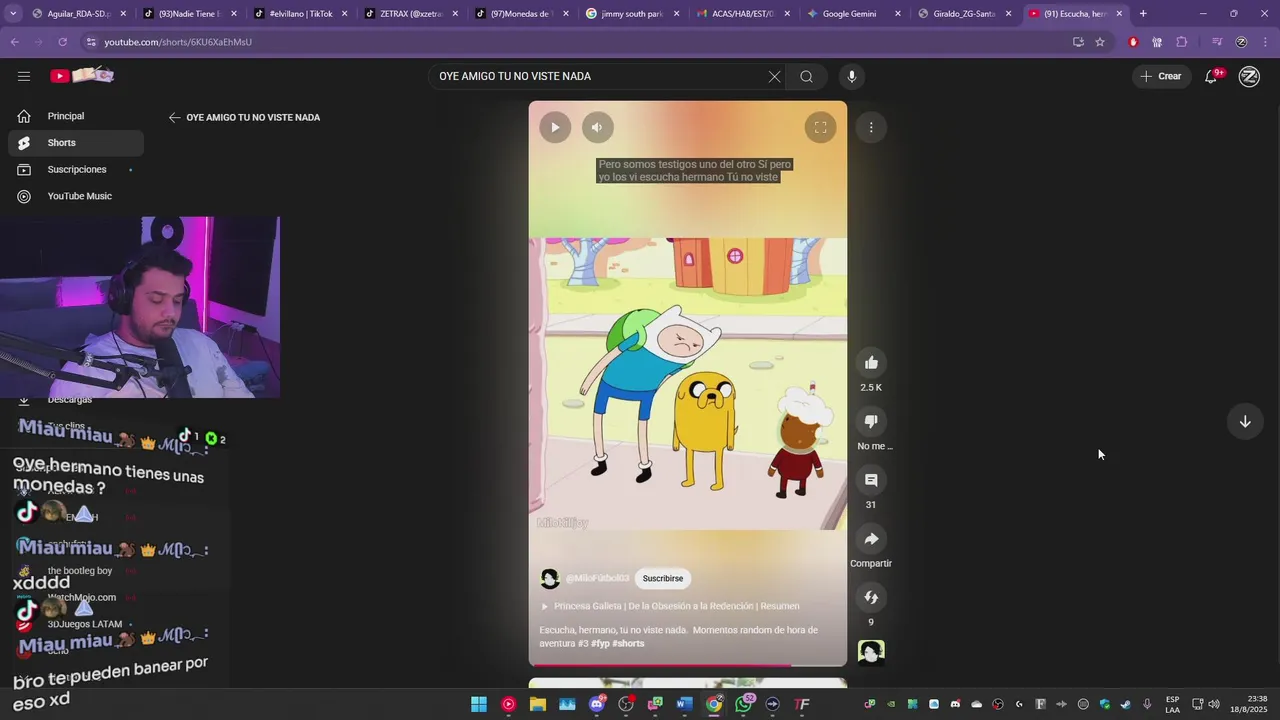Mute the short's audio
This screenshot has width=1280, height=720.
[597, 127]
